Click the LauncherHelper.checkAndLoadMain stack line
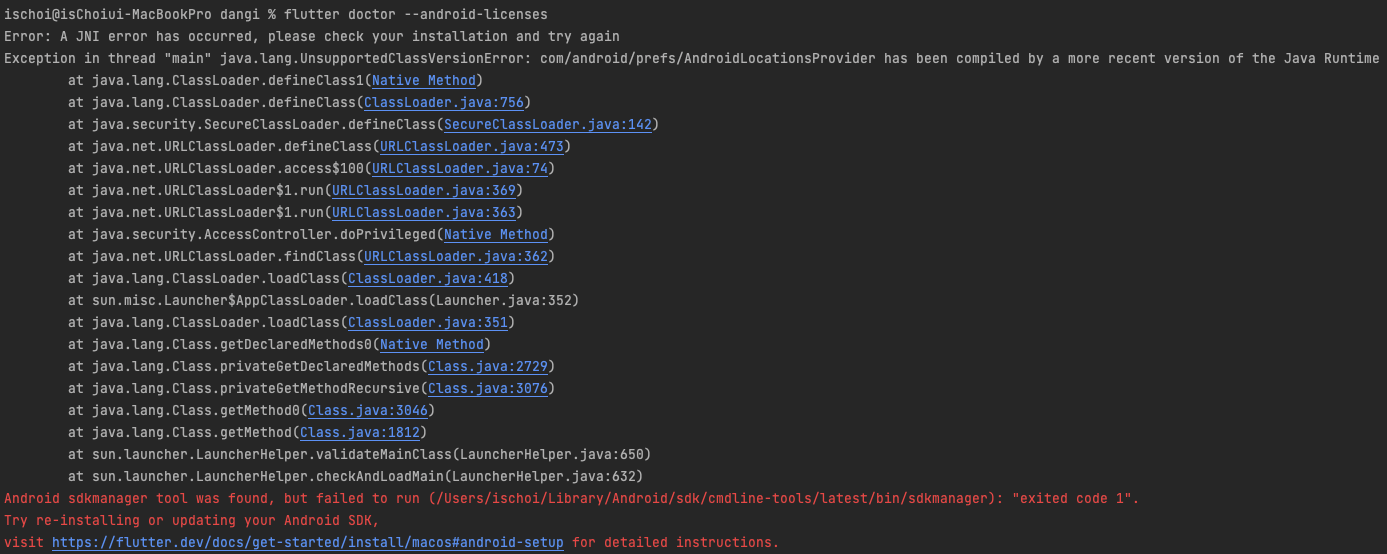The image size is (1387, 554). coord(356,476)
